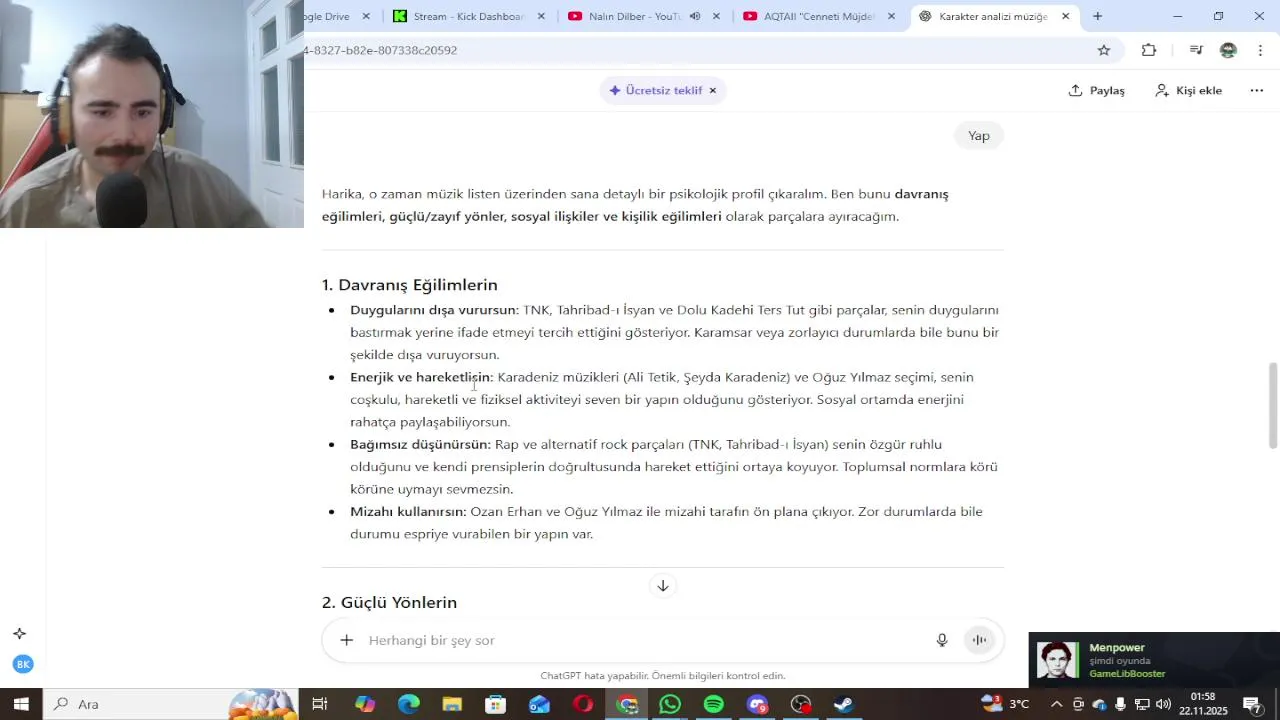
Task: Open the Chrome three-dot menu
Action: click(x=1260, y=50)
